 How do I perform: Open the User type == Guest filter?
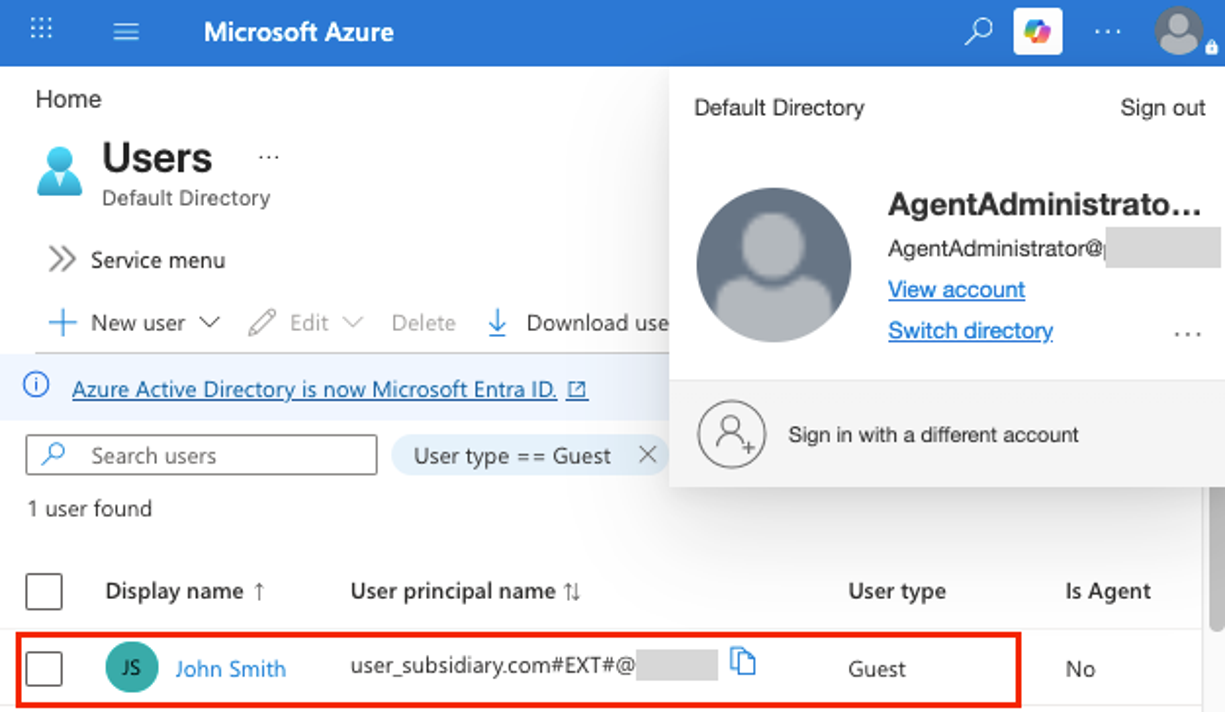coord(512,456)
